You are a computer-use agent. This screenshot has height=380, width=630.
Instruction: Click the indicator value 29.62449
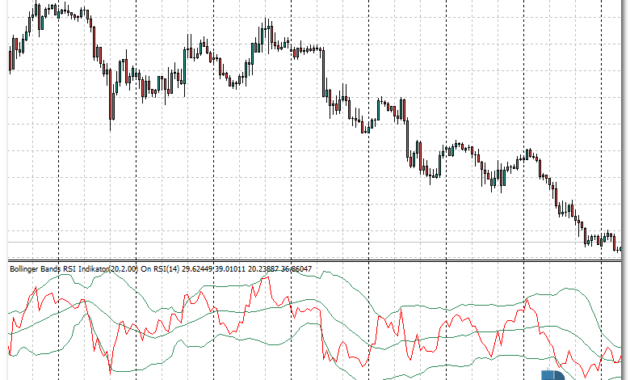point(197,269)
